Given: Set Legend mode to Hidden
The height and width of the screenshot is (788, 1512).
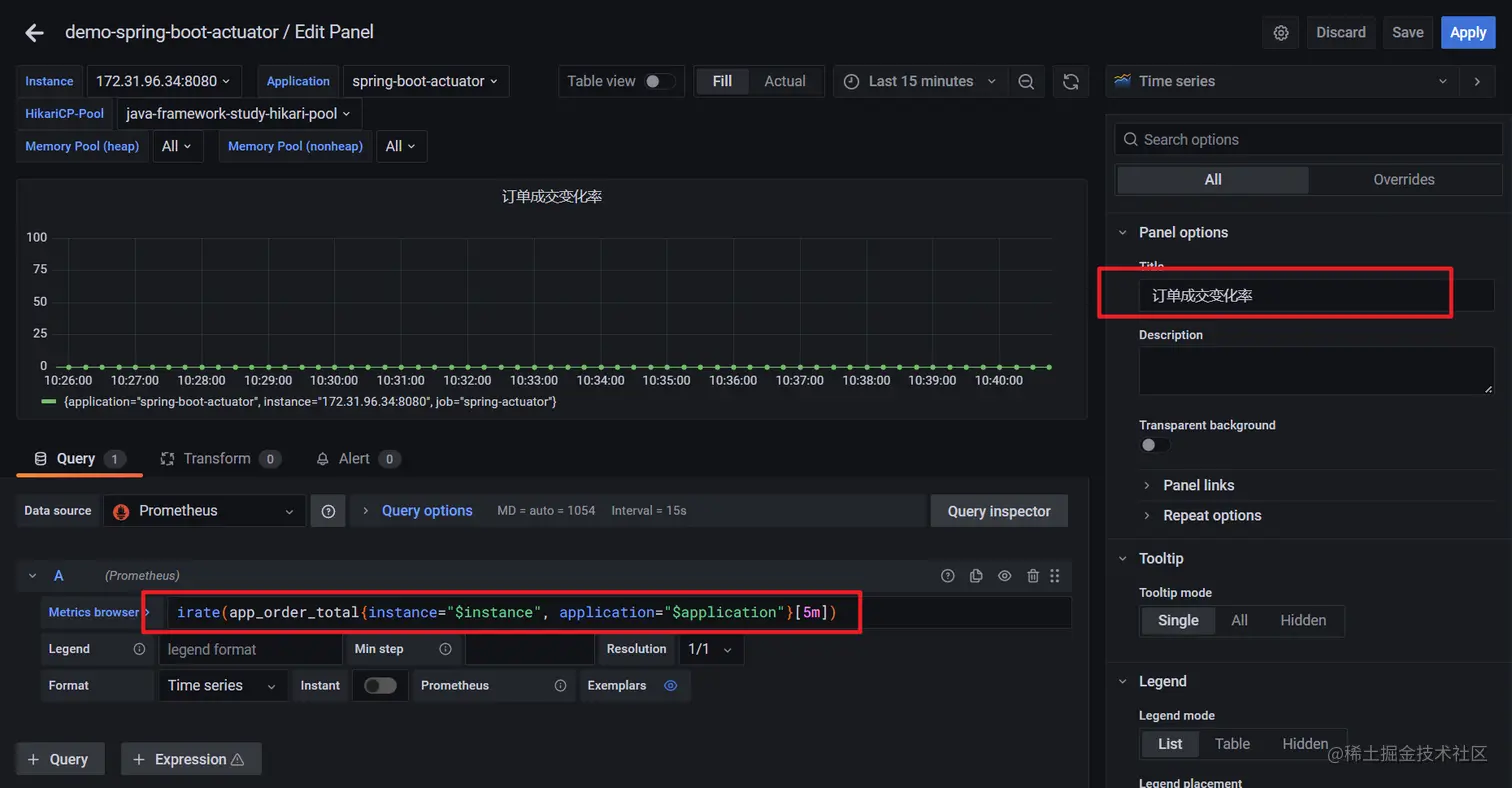Looking at the screenshot, I should point(1305,743).
